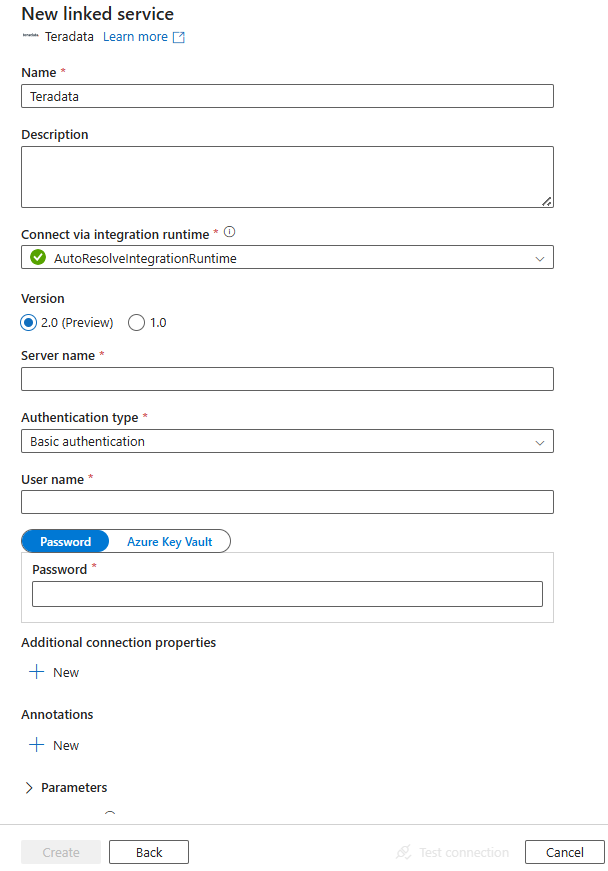Select the Version 1.0 radio button
Screen dimensions: 608x871
tap(136, 322)
